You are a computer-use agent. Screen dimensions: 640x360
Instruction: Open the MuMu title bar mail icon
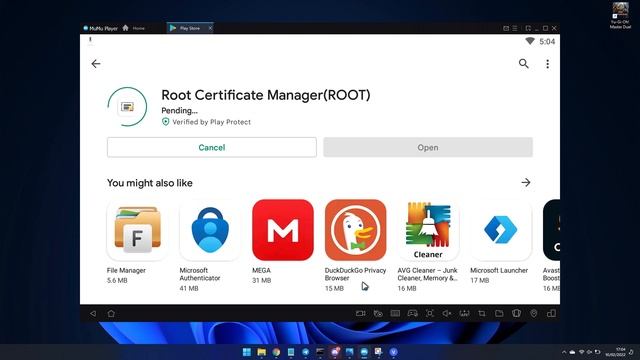[x=506, y=28]
